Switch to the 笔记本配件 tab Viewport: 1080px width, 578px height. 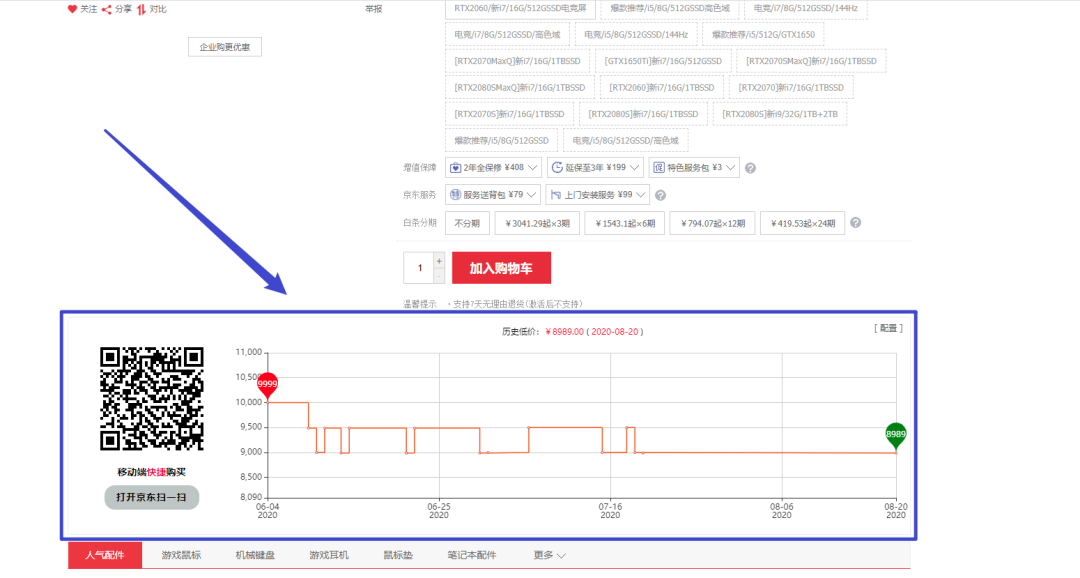click(472, 555)
